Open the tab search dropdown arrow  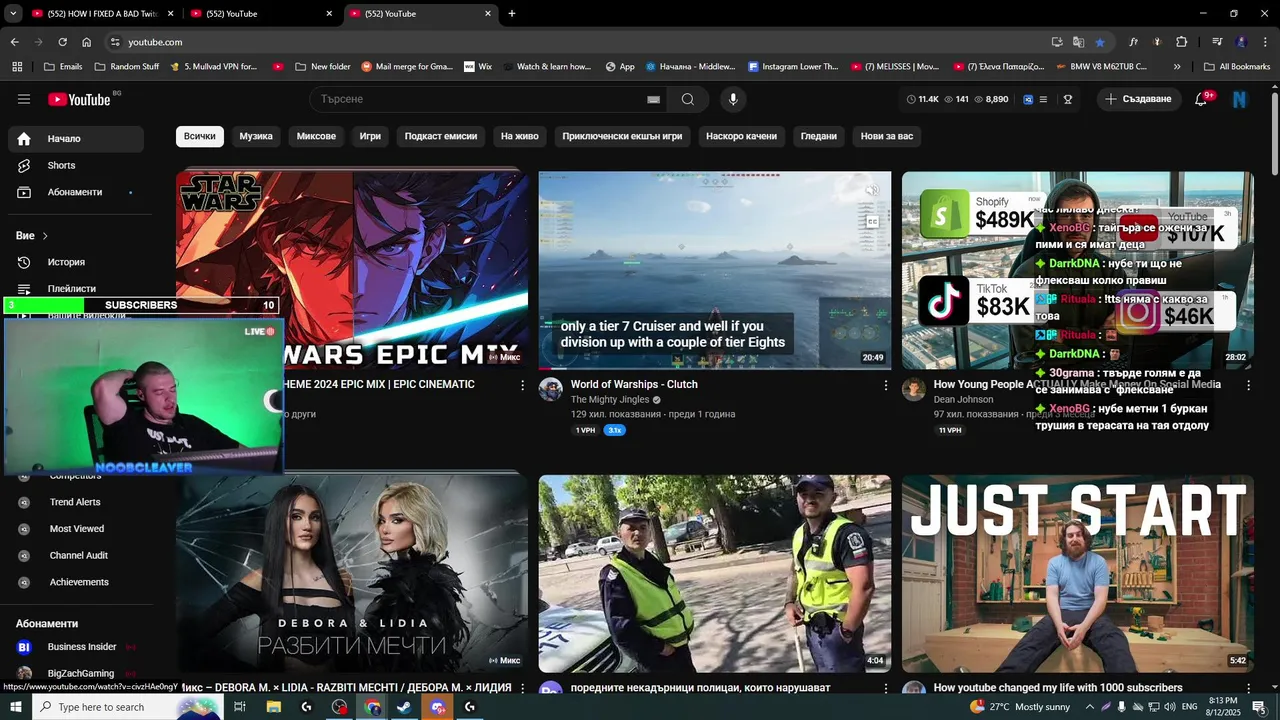click(13, 14)
